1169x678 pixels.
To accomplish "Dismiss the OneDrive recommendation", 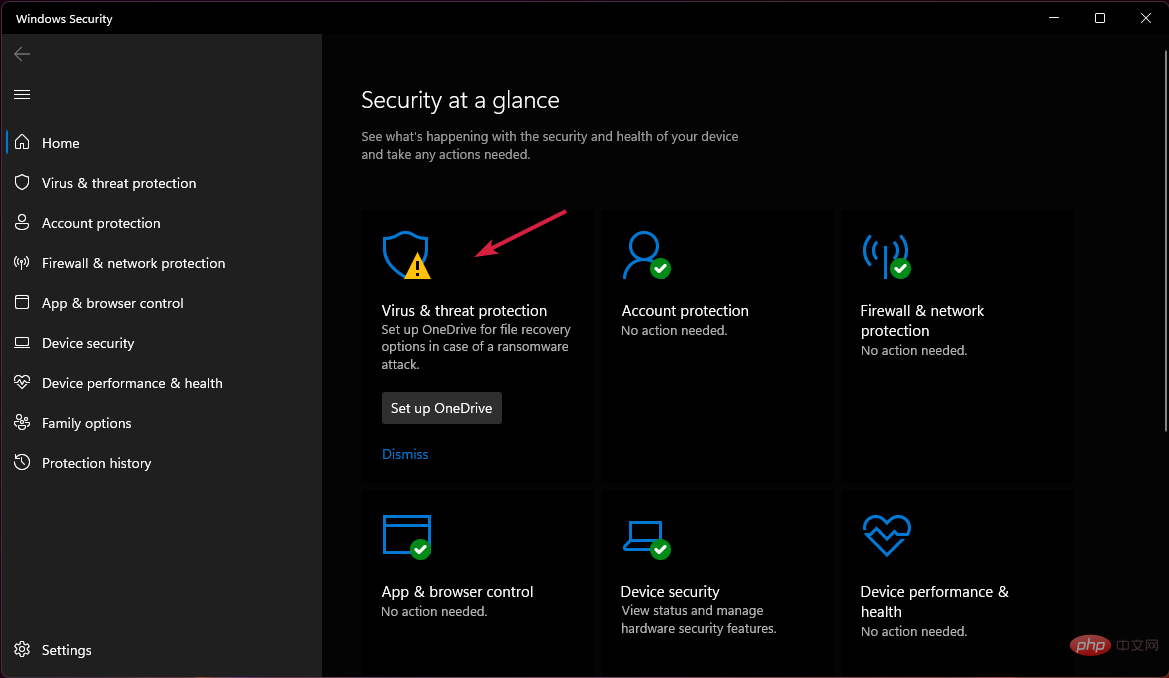I will pos(405,453).
